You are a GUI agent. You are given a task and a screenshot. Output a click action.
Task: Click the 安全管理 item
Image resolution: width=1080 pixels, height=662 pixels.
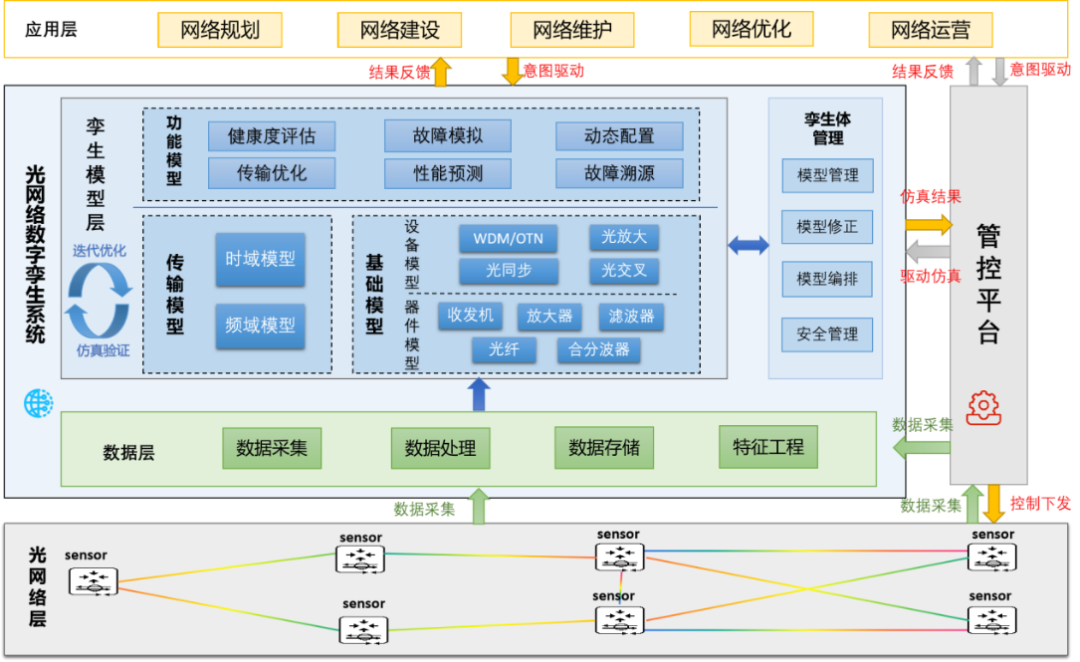(827, 334)
